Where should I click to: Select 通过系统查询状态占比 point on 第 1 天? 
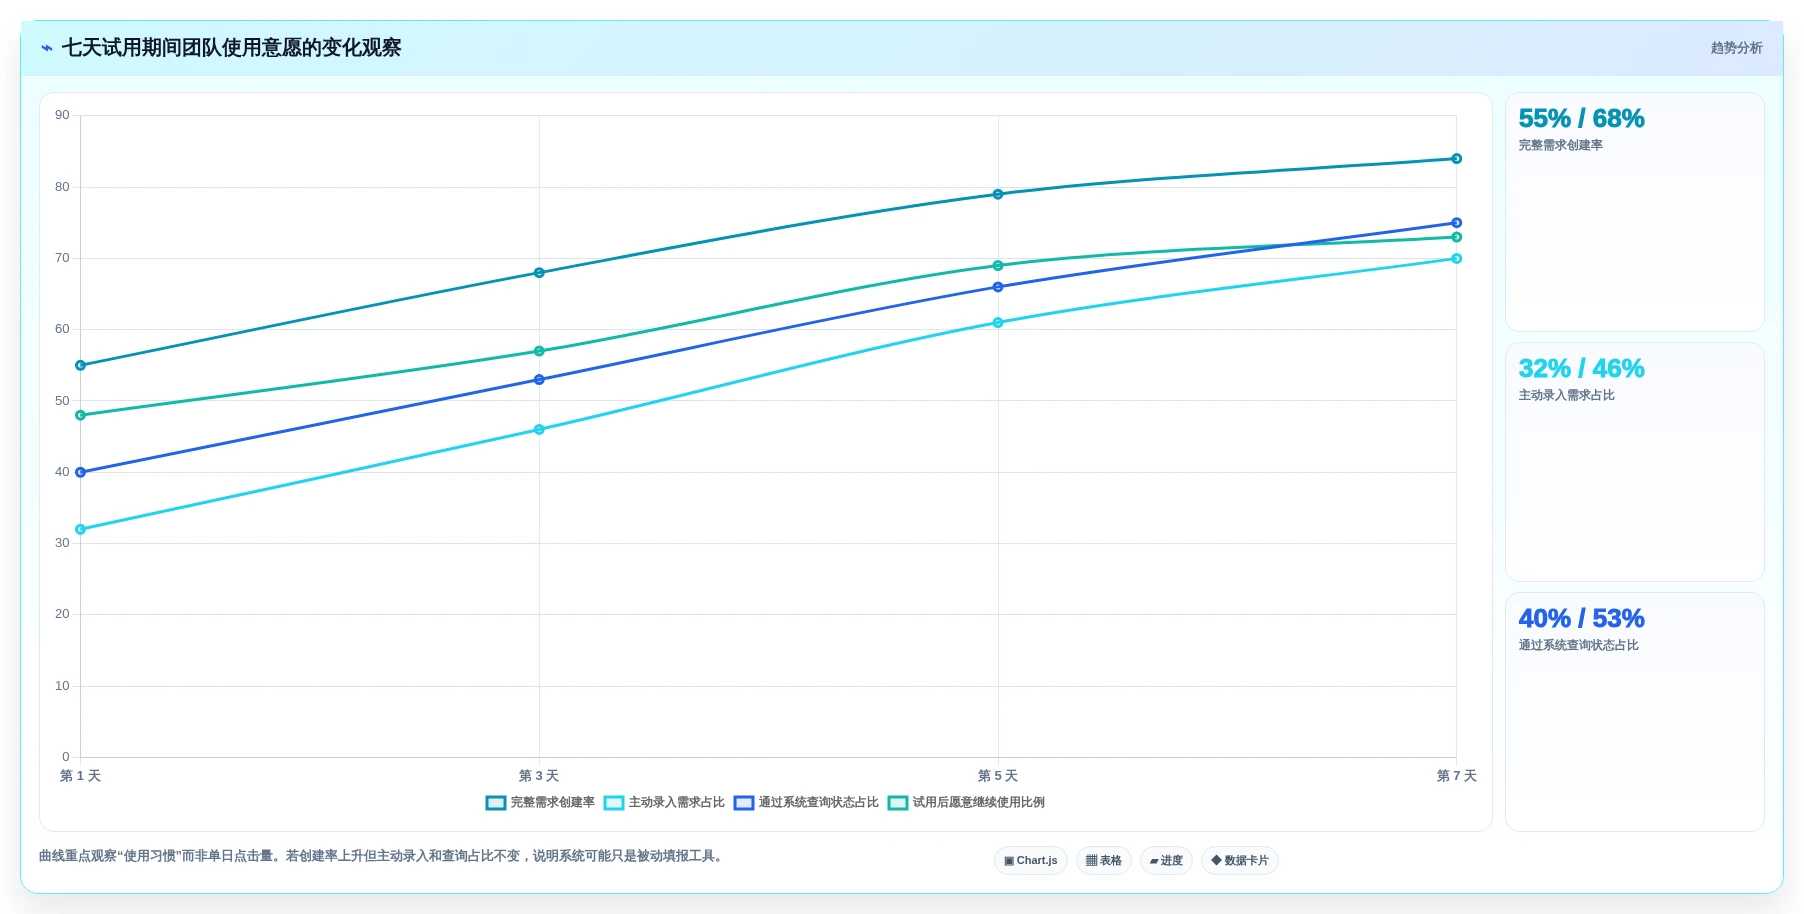tap(81, 472)
